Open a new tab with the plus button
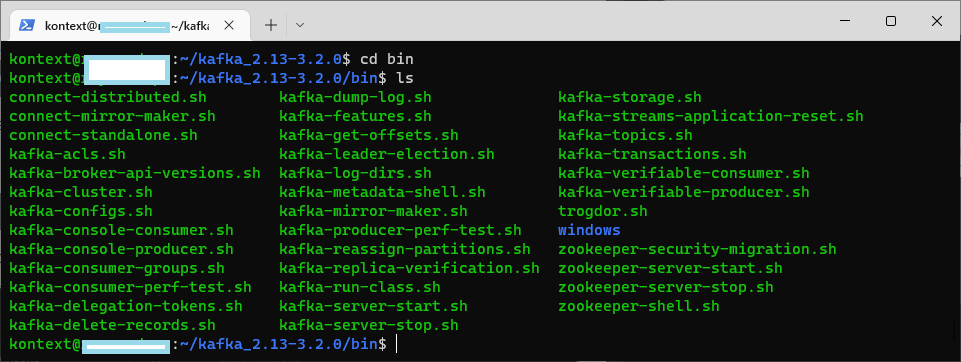 (270, 25)
